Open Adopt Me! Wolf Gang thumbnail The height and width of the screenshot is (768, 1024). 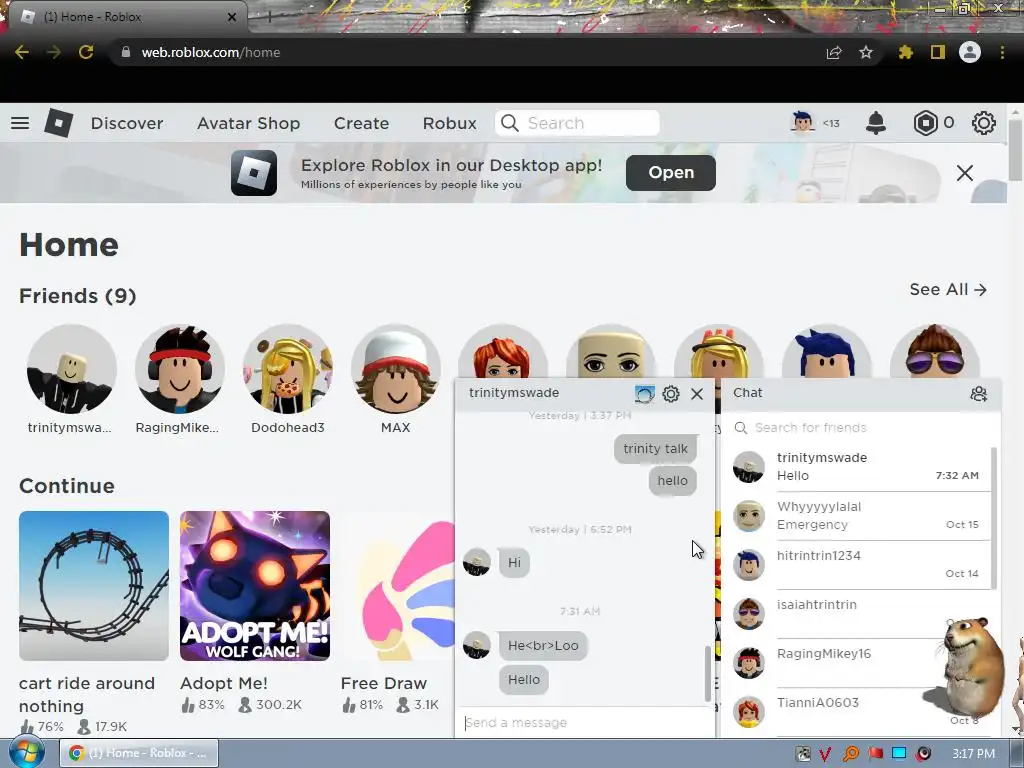255,586
